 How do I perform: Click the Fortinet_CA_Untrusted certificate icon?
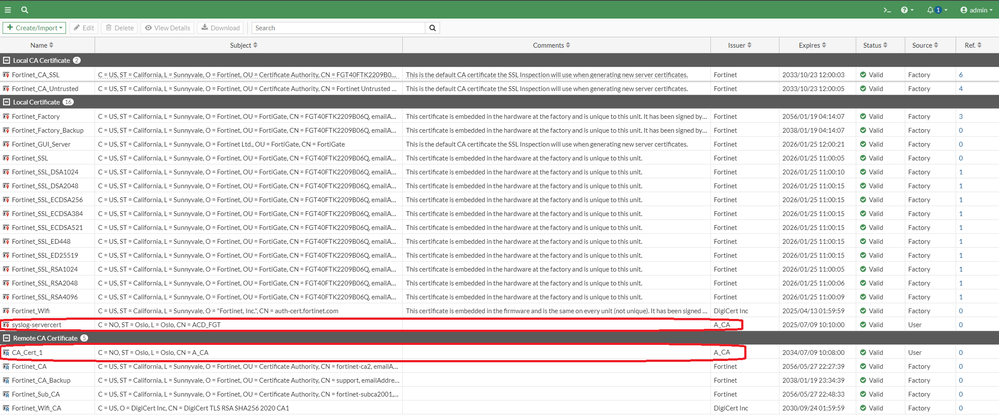6,89
